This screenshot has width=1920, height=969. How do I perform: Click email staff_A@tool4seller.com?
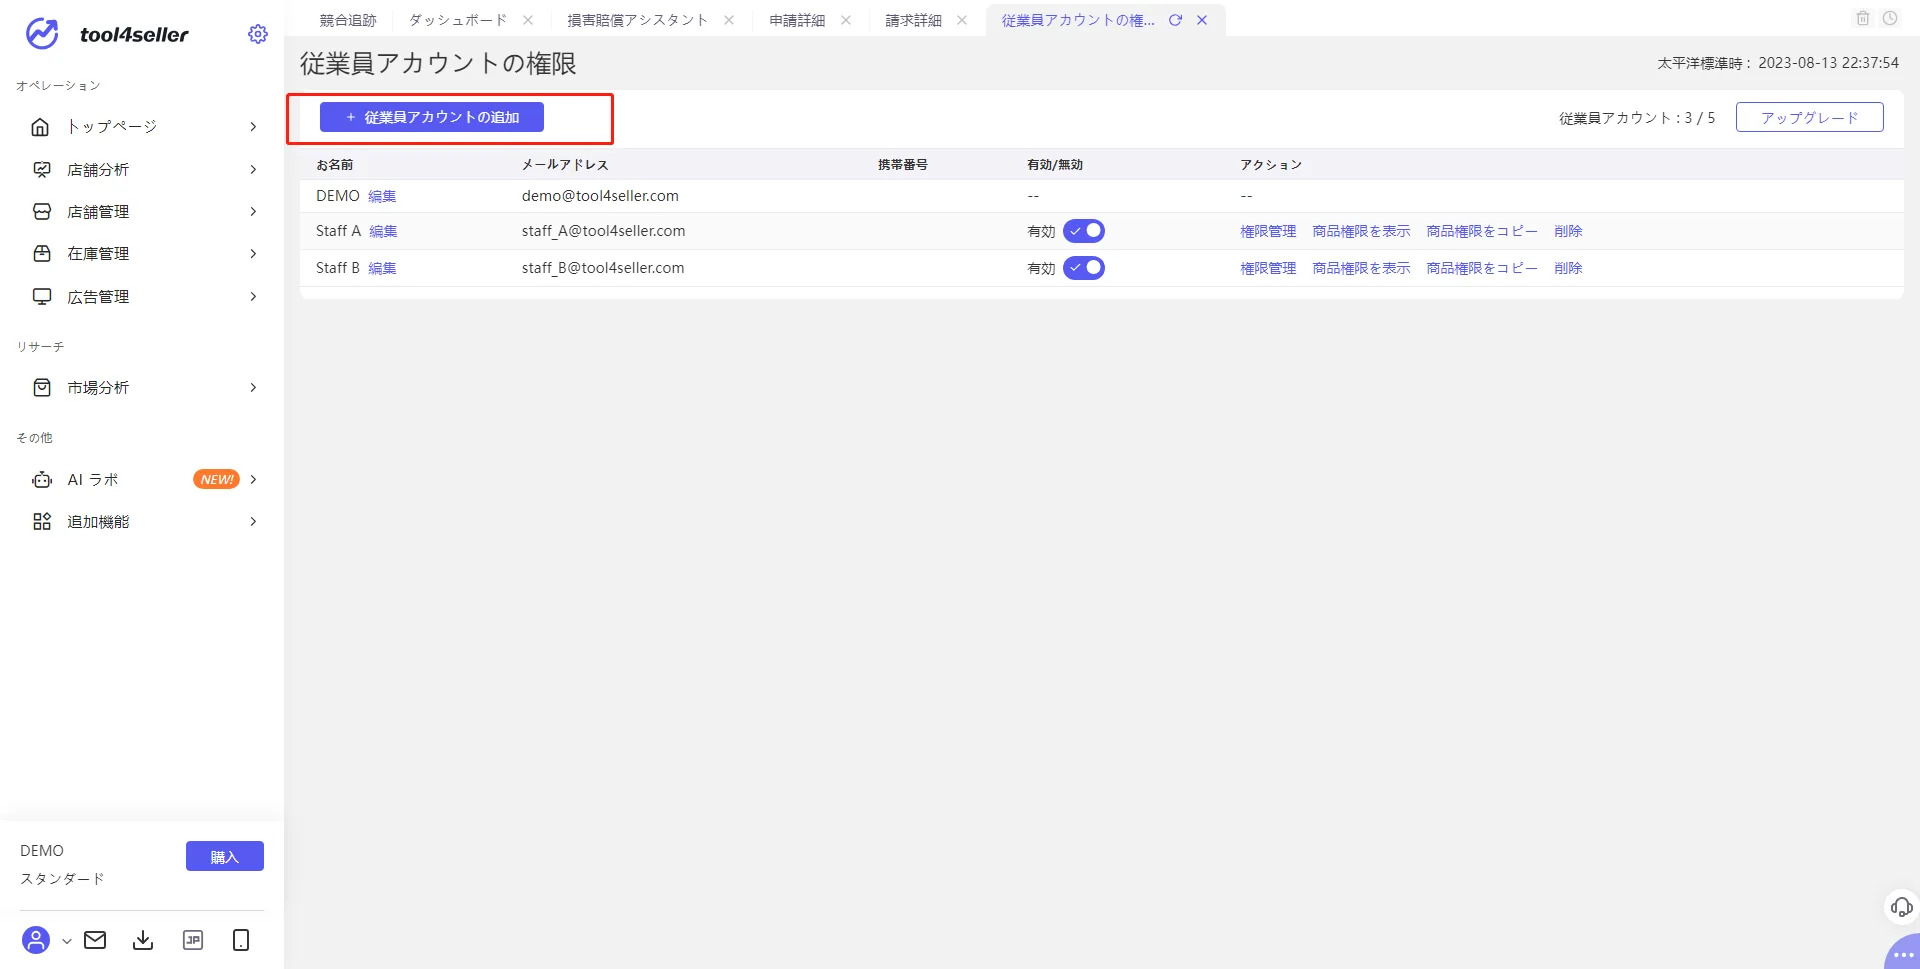click(603, 231)
